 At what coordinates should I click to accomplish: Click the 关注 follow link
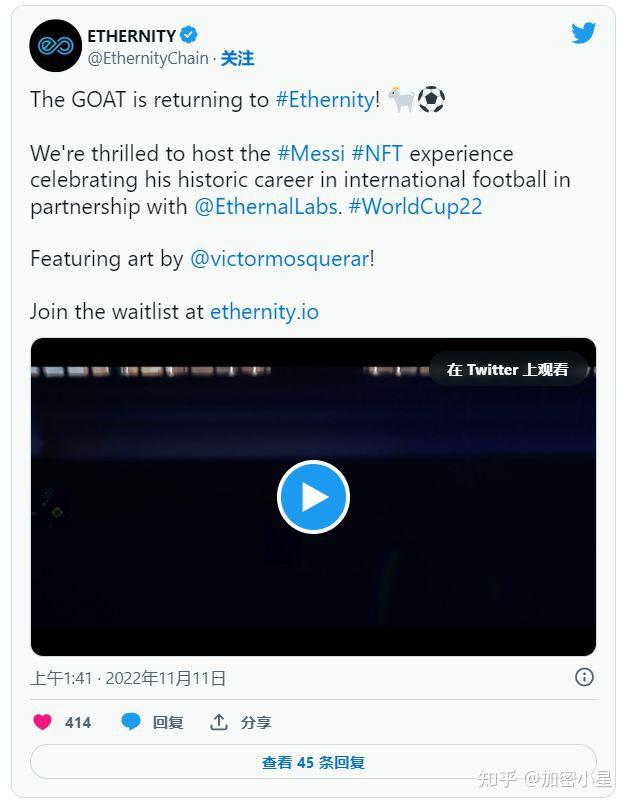(240, 58)
